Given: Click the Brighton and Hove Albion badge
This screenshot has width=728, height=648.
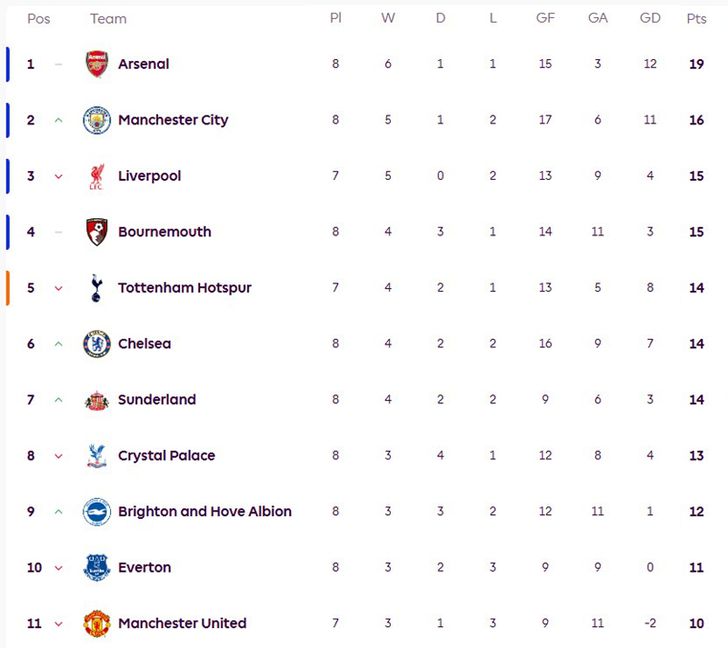Looking at the screenshot, I should pyautogui.click(x=97, y=512).
